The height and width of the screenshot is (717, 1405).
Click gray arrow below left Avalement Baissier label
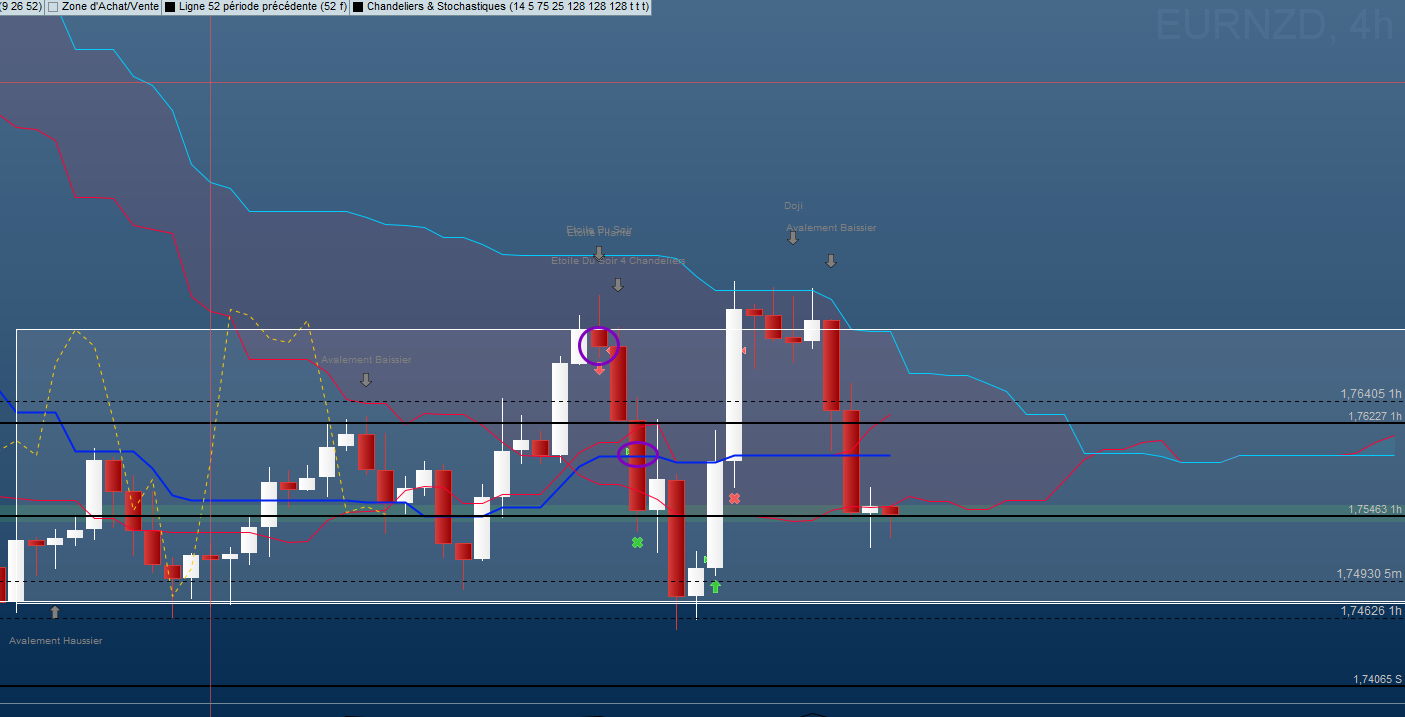(x=366, y=380)
